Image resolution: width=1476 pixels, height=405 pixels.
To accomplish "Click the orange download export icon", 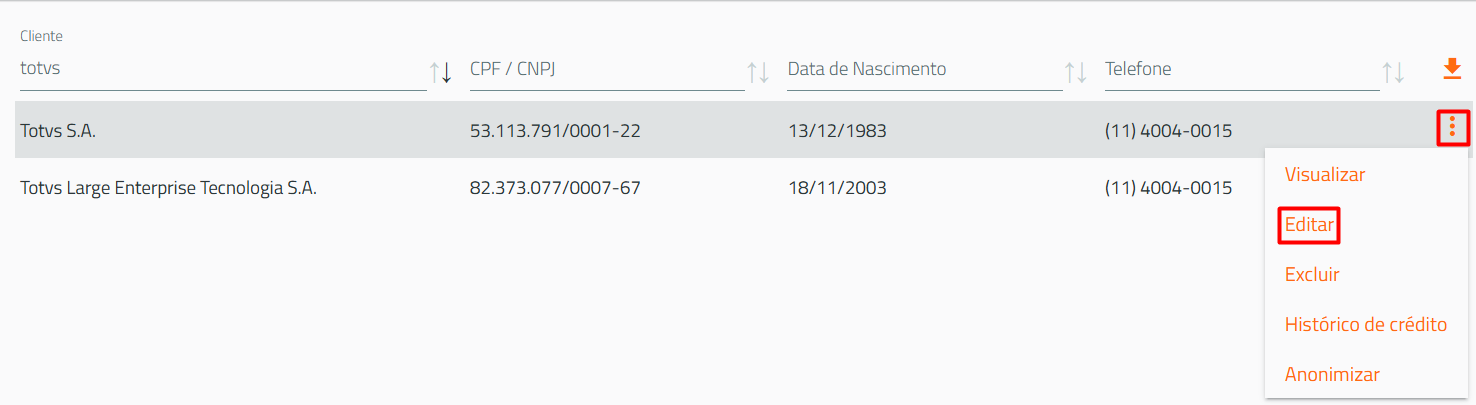I will [1452, 69].
